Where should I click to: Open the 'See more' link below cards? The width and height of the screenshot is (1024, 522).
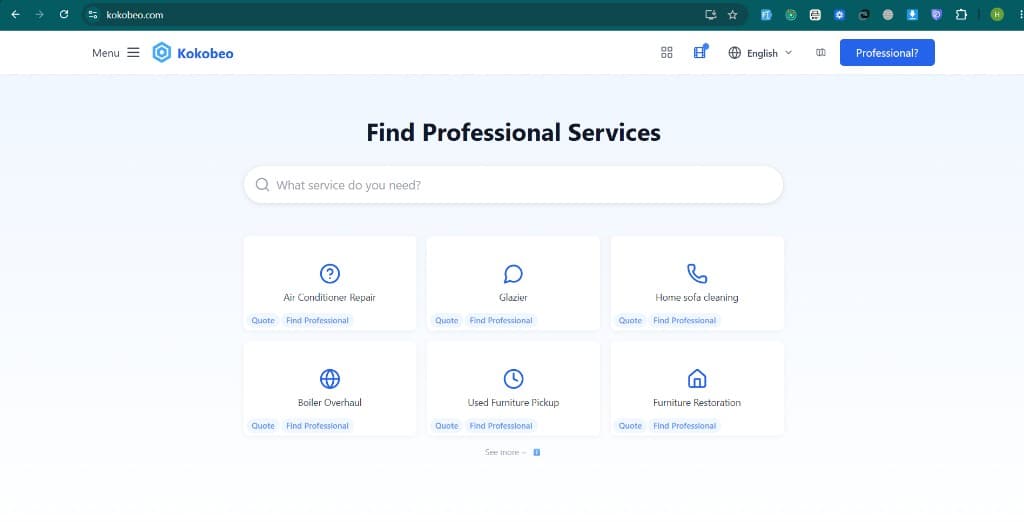tap(504, 452)
